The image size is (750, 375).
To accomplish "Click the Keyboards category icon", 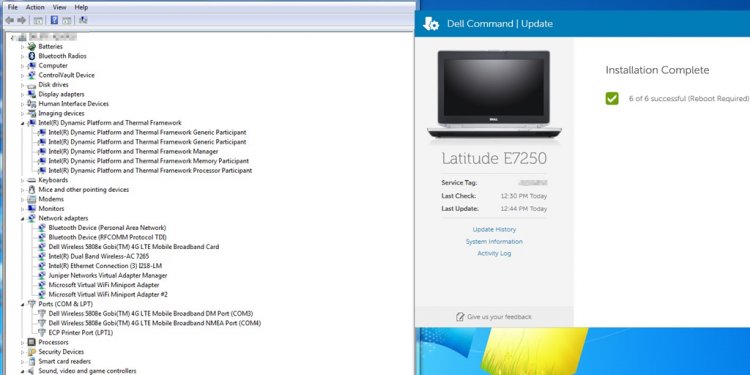I will click(32, 180).
